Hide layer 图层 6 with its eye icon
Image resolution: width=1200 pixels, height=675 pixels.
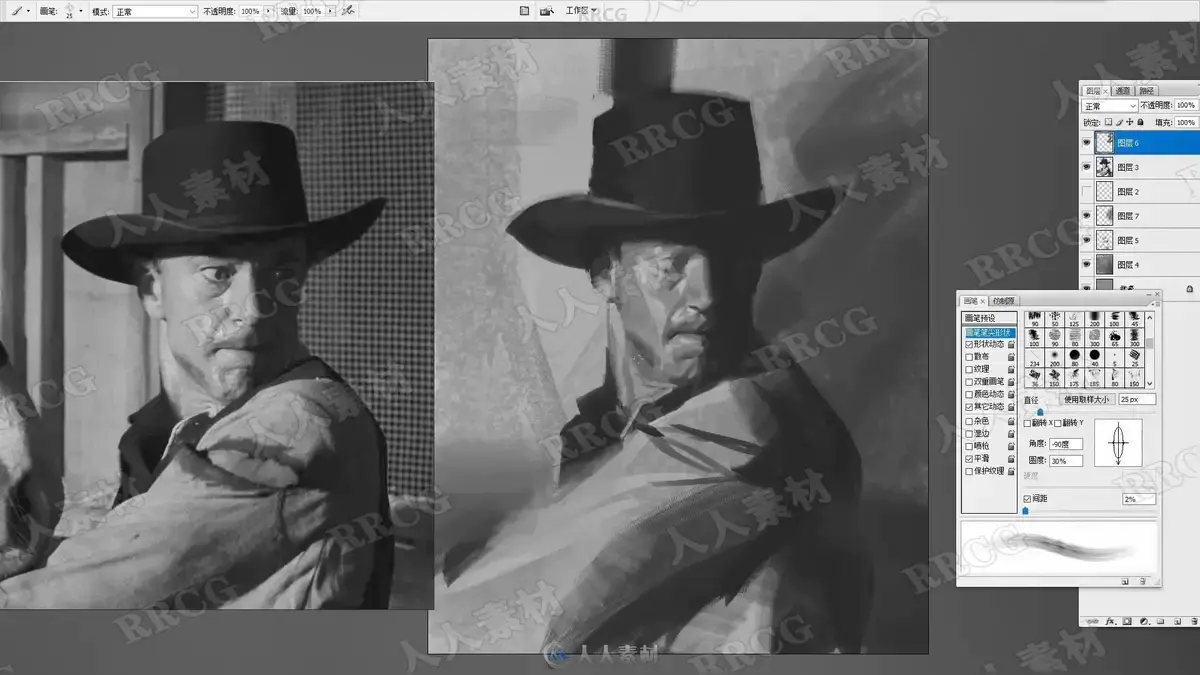tap(1088, 143)
